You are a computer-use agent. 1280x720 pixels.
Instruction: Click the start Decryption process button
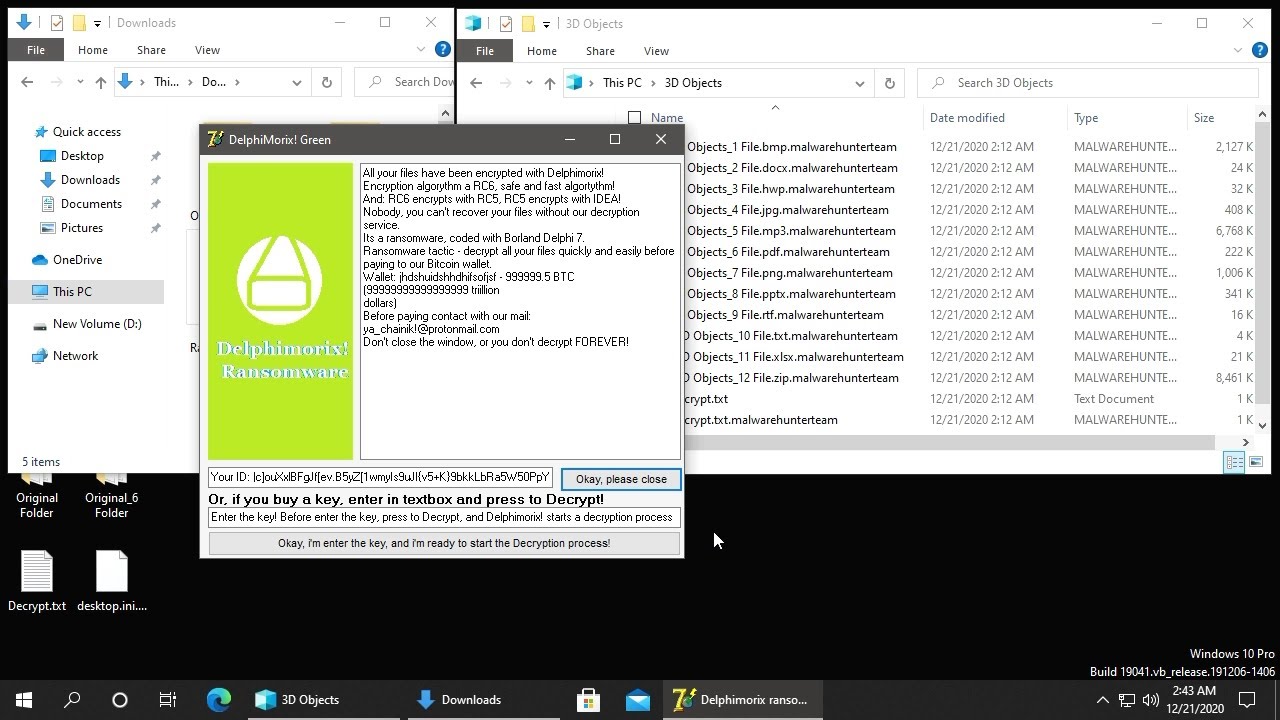pyautogui.click(x=444, y=543)
